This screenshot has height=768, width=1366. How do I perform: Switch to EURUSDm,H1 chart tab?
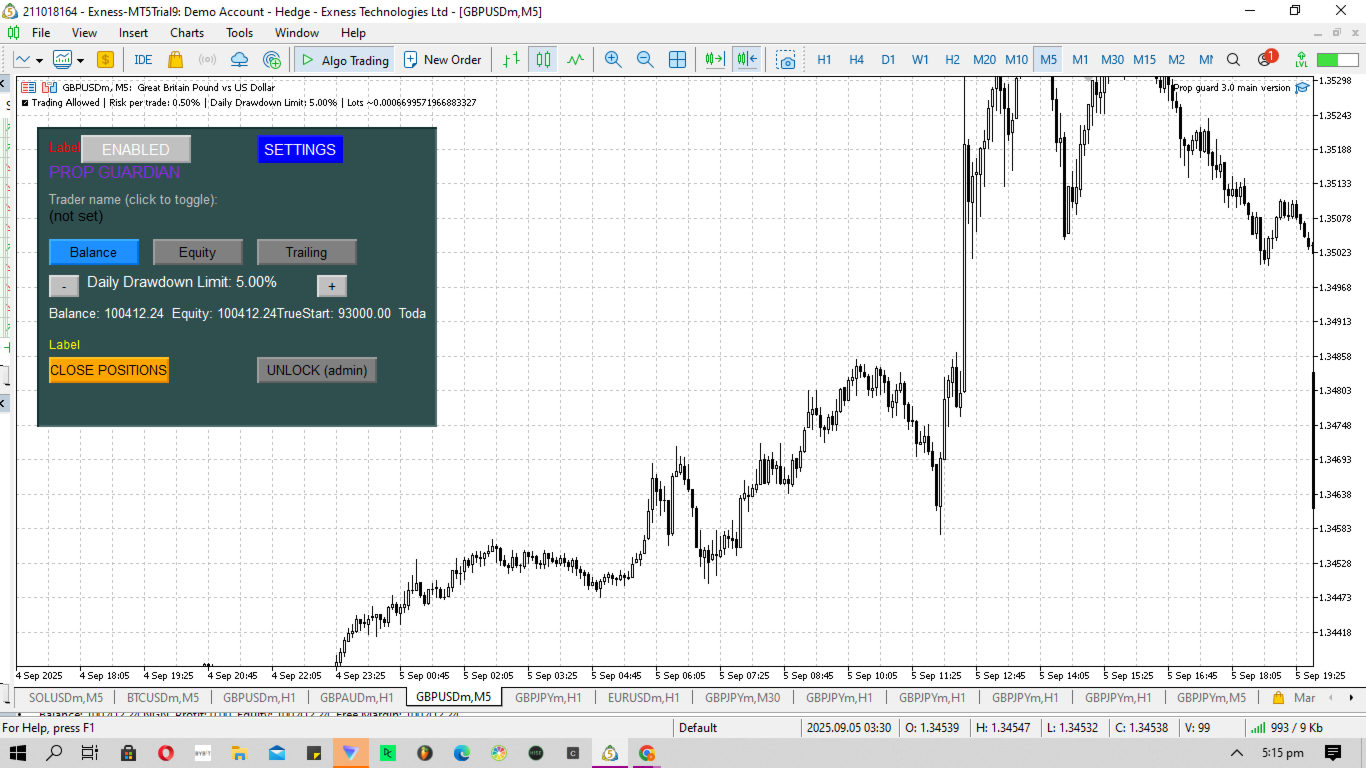(644, 698)
